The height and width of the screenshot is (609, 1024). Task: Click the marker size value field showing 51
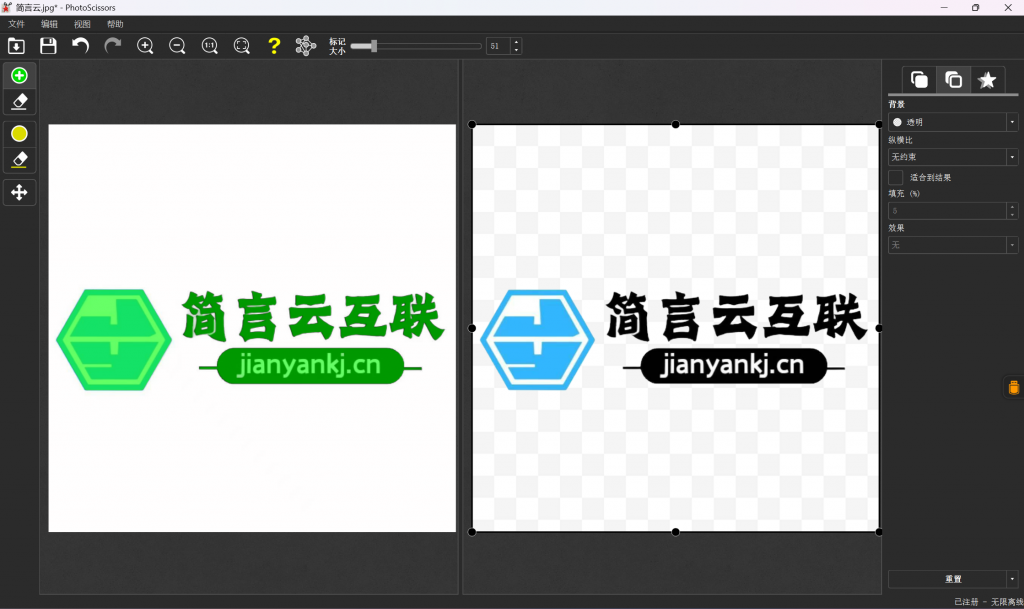click(498, 46)
